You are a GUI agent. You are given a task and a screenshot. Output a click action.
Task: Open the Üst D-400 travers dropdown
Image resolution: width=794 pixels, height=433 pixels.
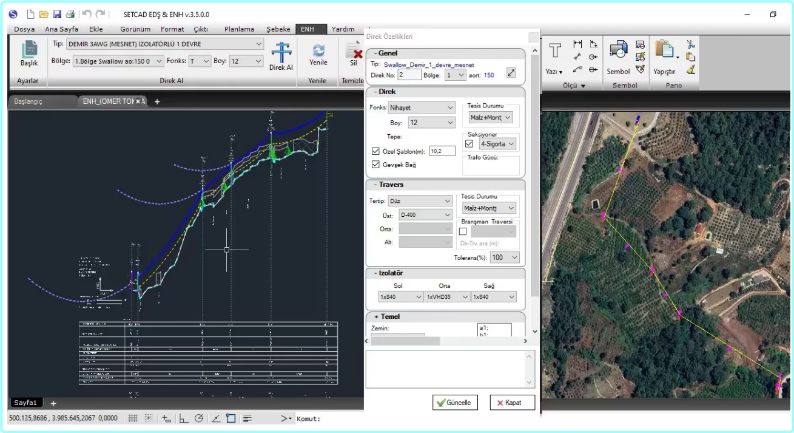pos(425,215)
